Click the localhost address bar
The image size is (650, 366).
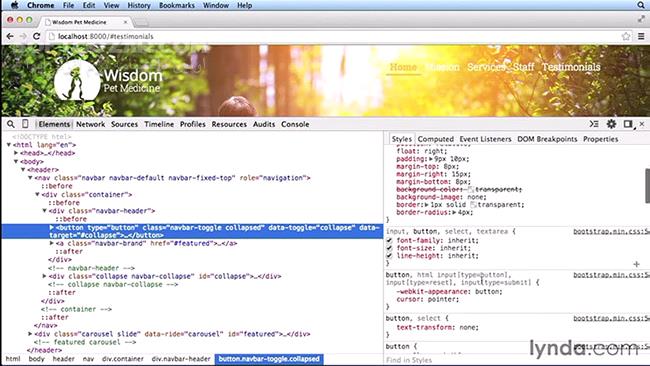[x=332, y=36]
